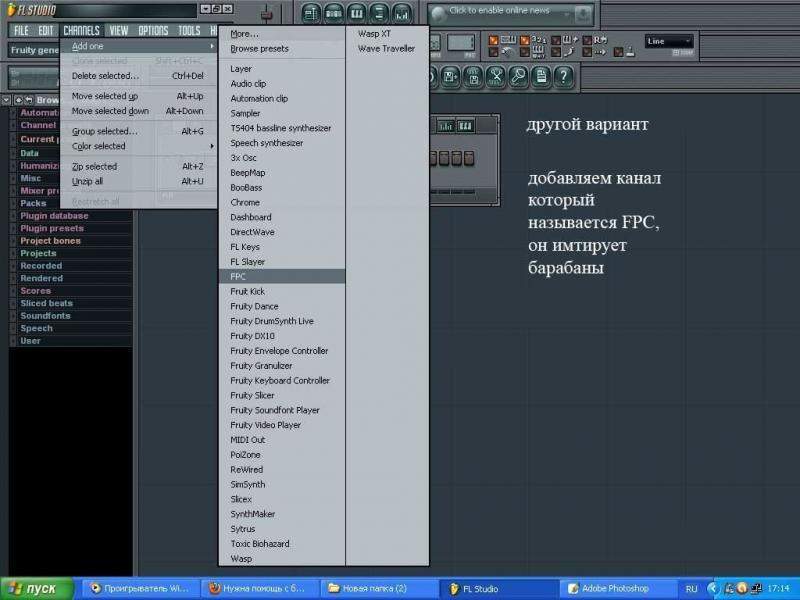Click the scissors cut icon
The image size is (800, 600).
click(x=495, y=76)
